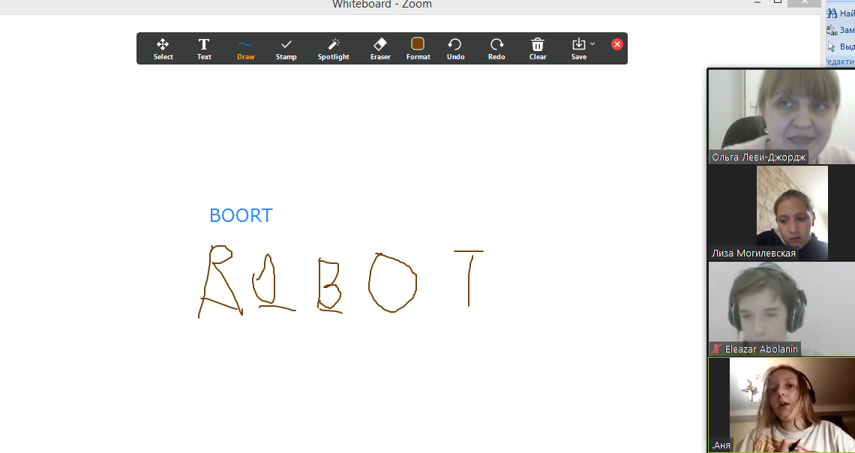Image resolution: width=855 pixels, height=453 pixels.
Task: Click the blue BOORT text on whiteboard
Action: 240,215
